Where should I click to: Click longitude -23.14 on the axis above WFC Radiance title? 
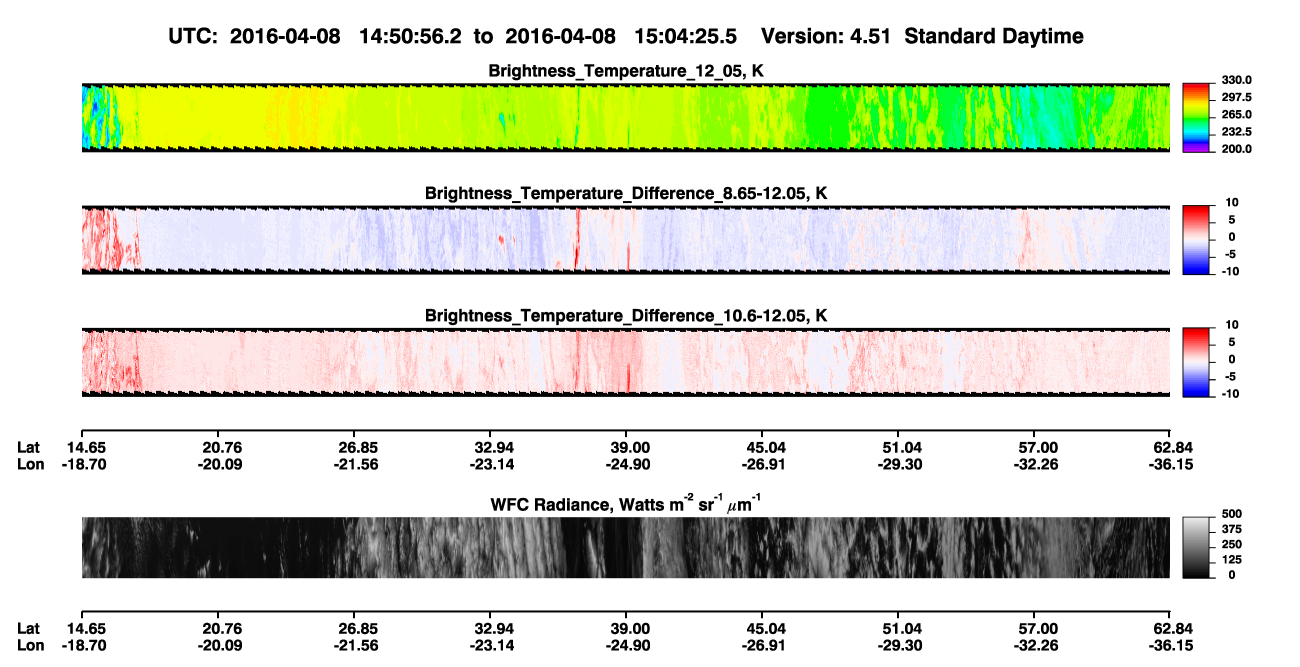[x=491, y=465]
